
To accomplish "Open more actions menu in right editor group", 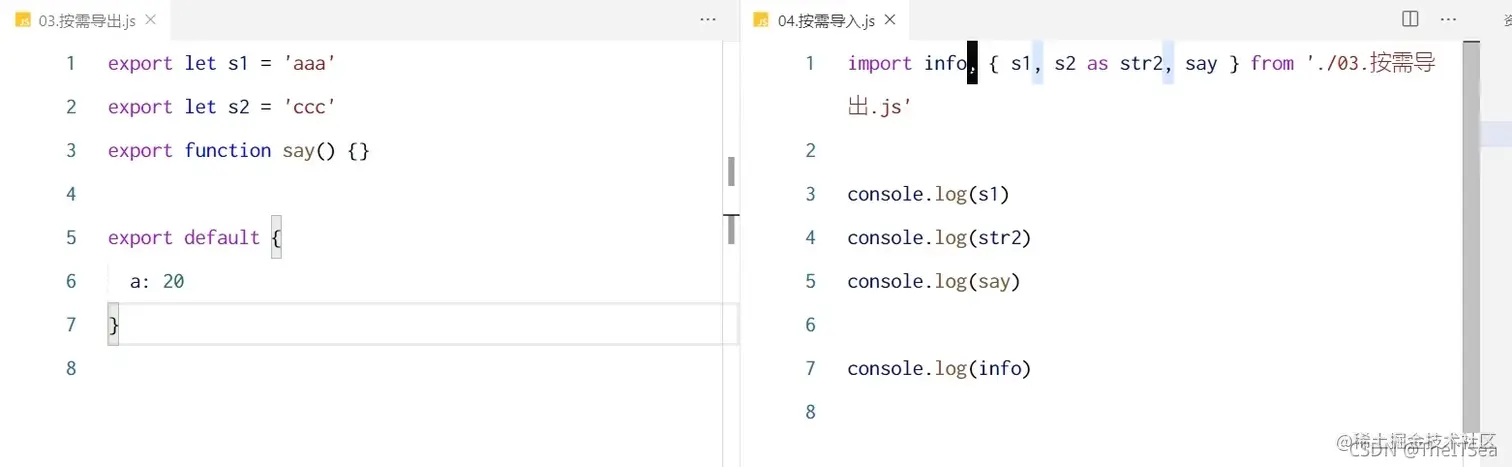I will (1448, 19).
